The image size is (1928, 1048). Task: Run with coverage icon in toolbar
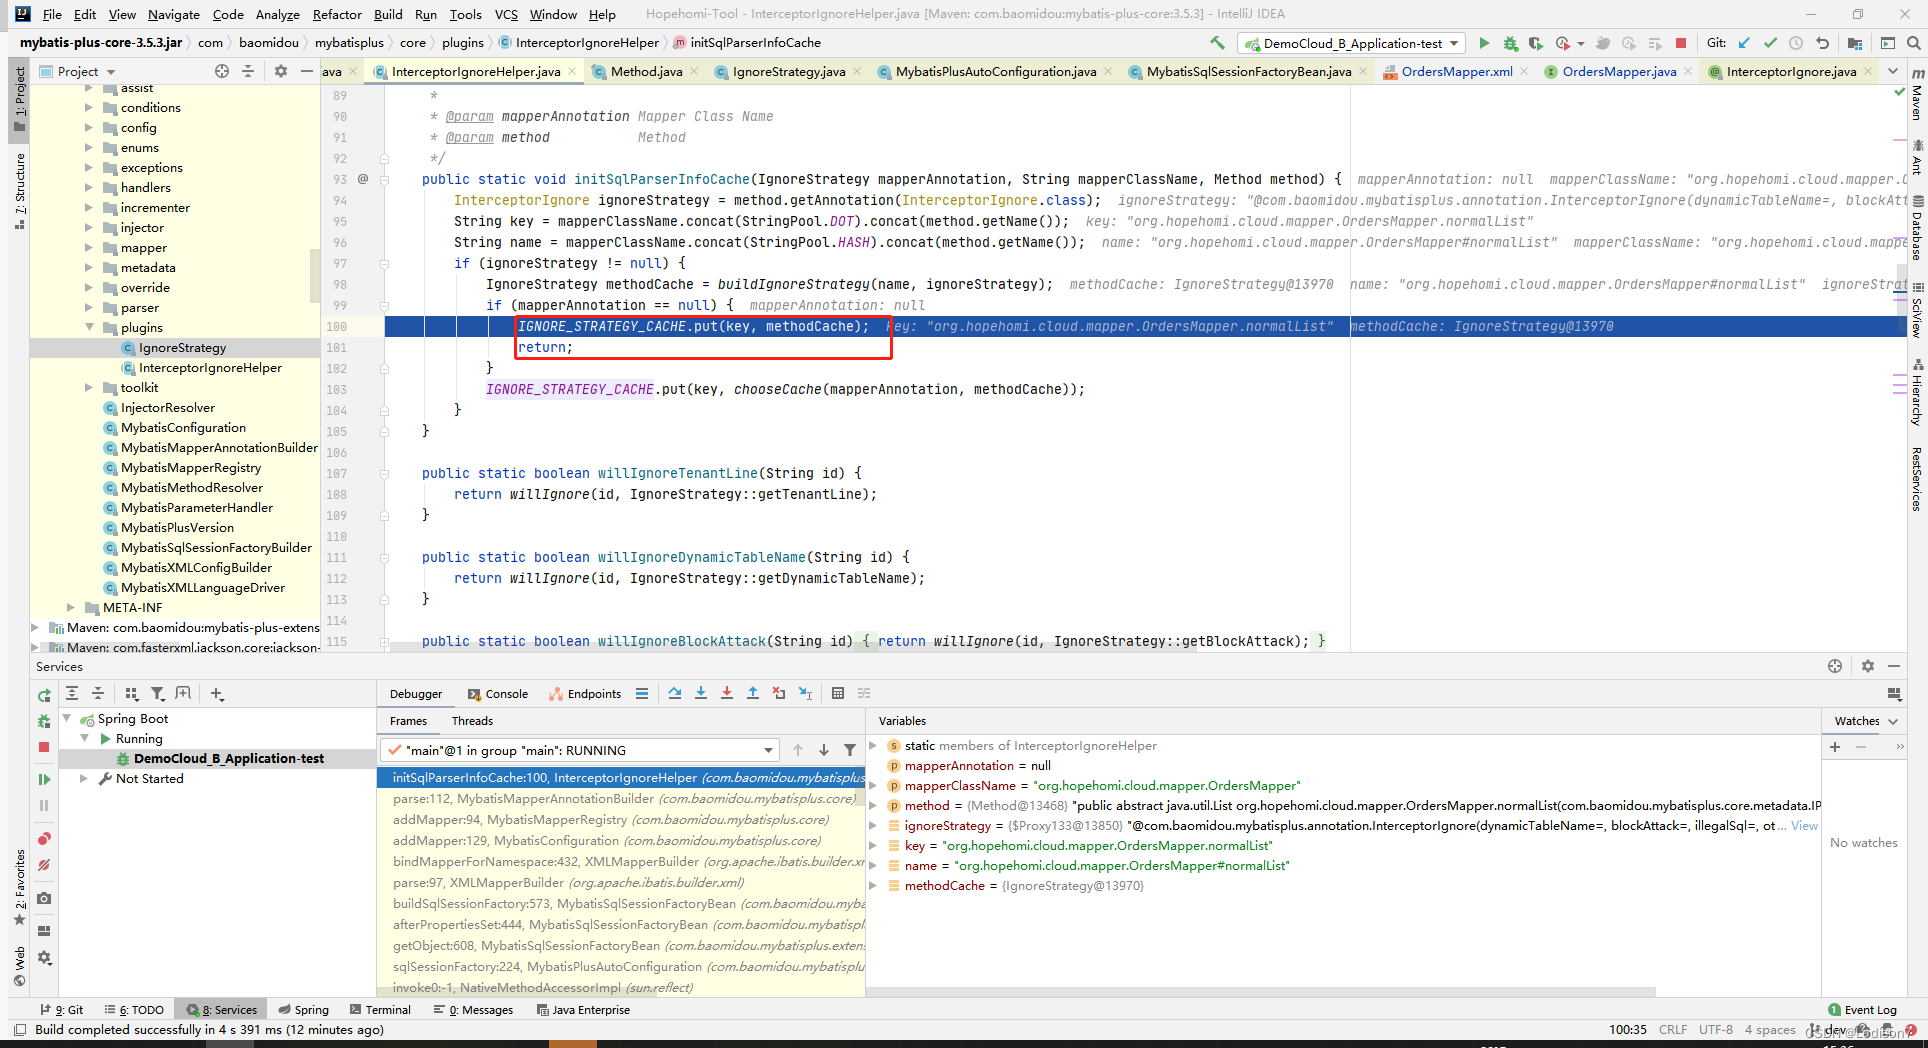tap(1535, 43)
